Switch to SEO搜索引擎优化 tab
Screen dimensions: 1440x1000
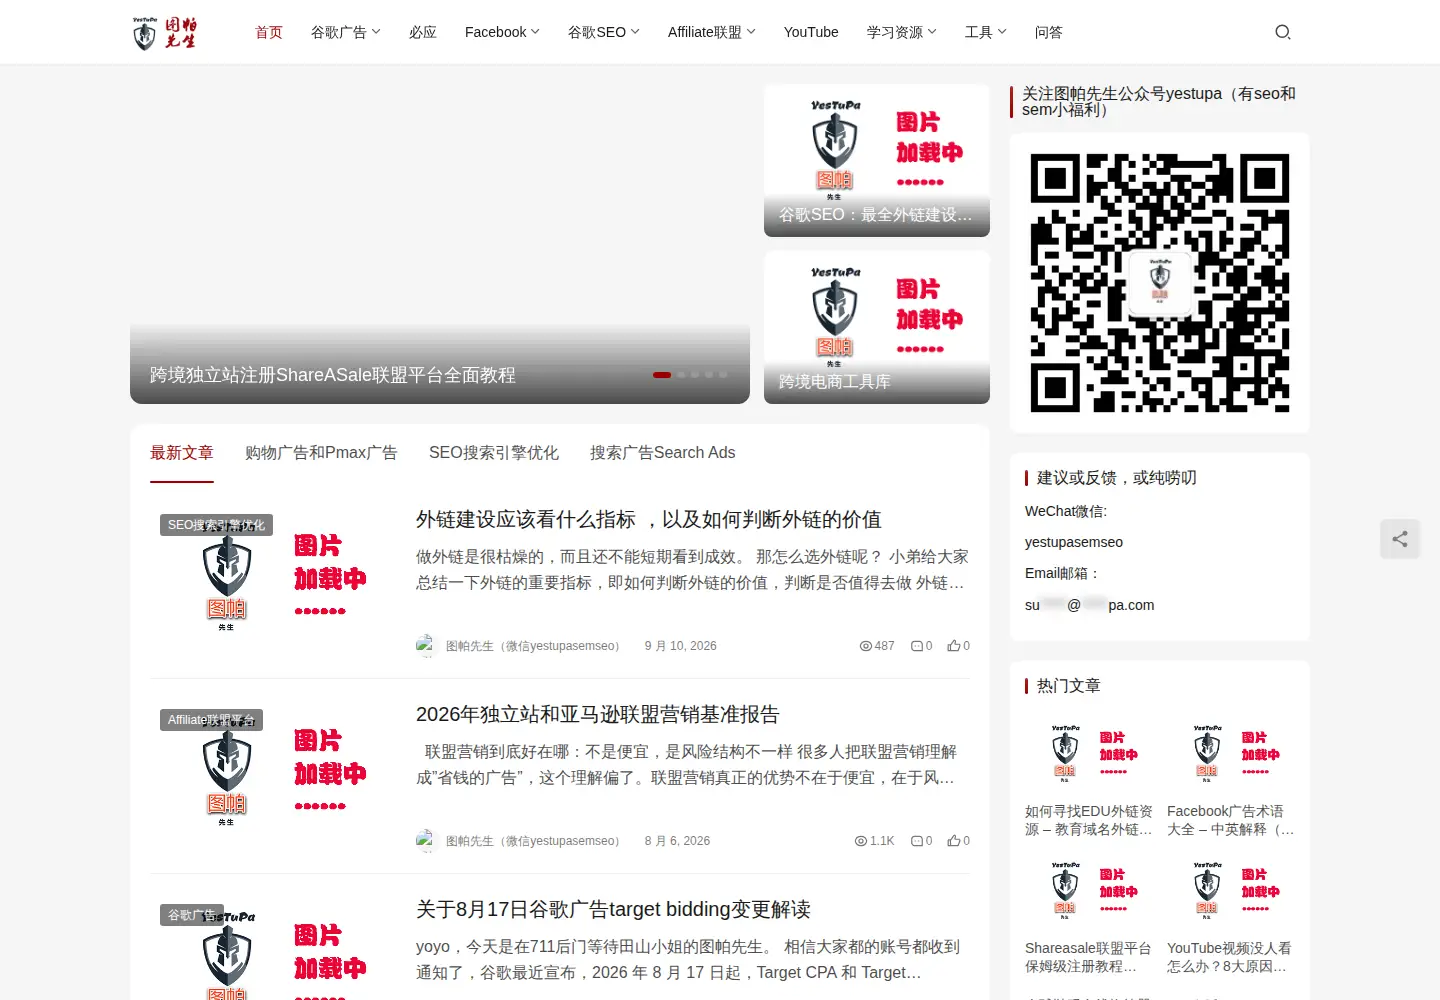(494, 453)
